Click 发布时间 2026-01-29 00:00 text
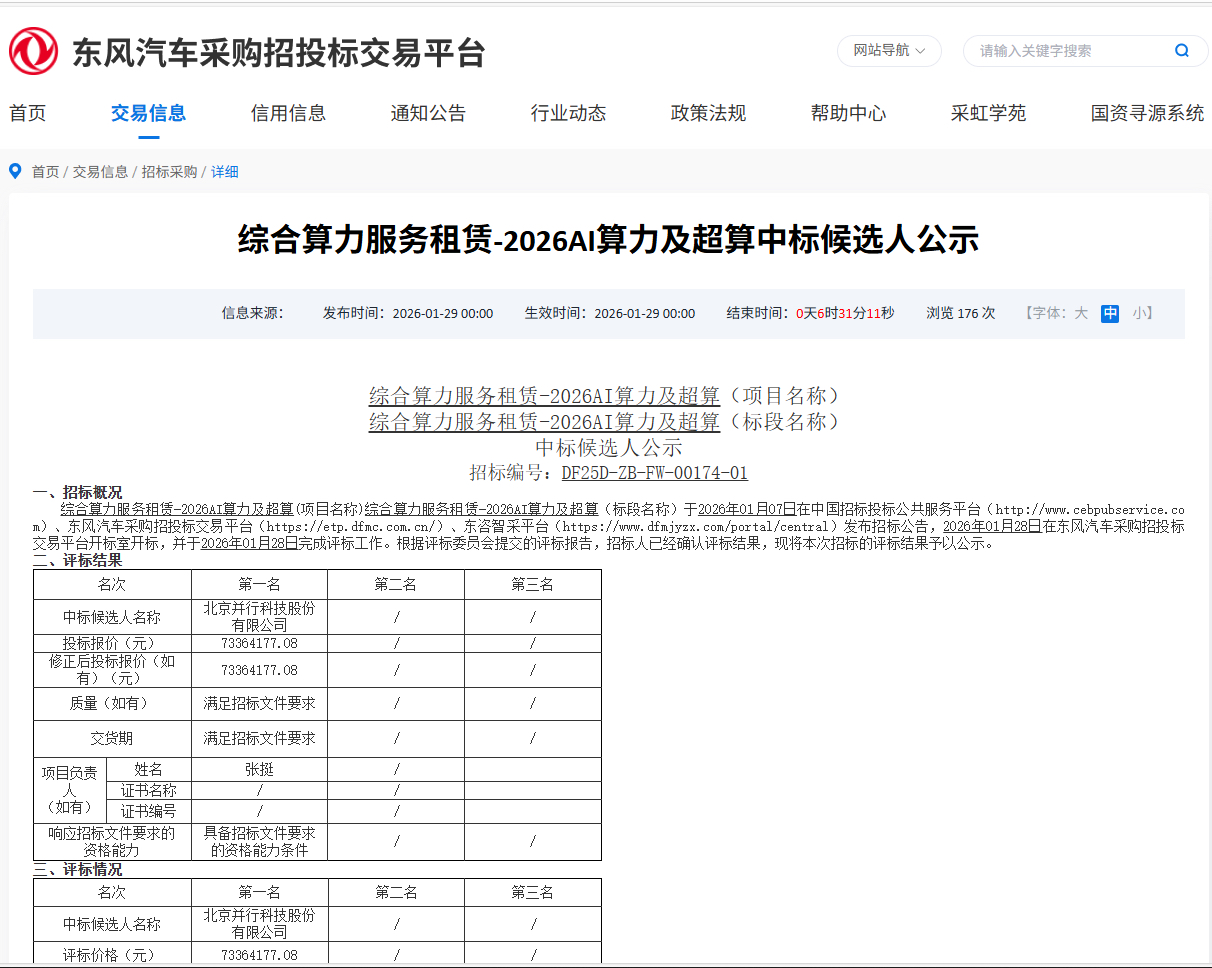The width and height of the screenshot is (1212, 968). [x=408, y=313]
